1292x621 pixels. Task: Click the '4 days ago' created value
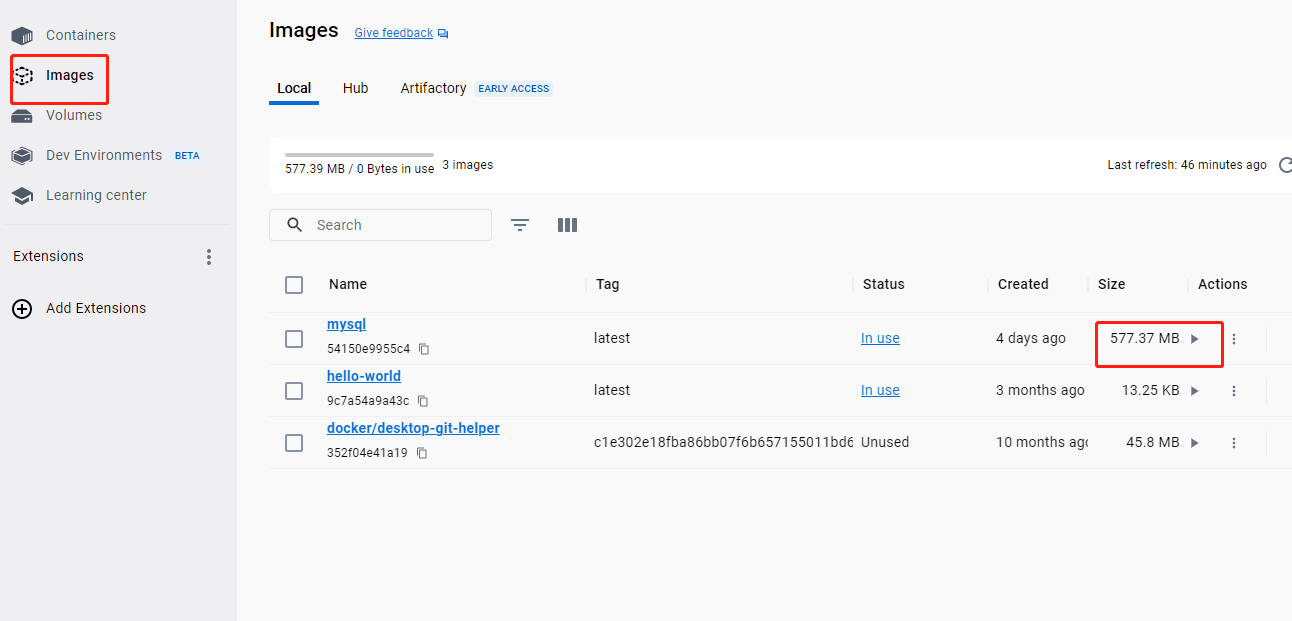1031,339
